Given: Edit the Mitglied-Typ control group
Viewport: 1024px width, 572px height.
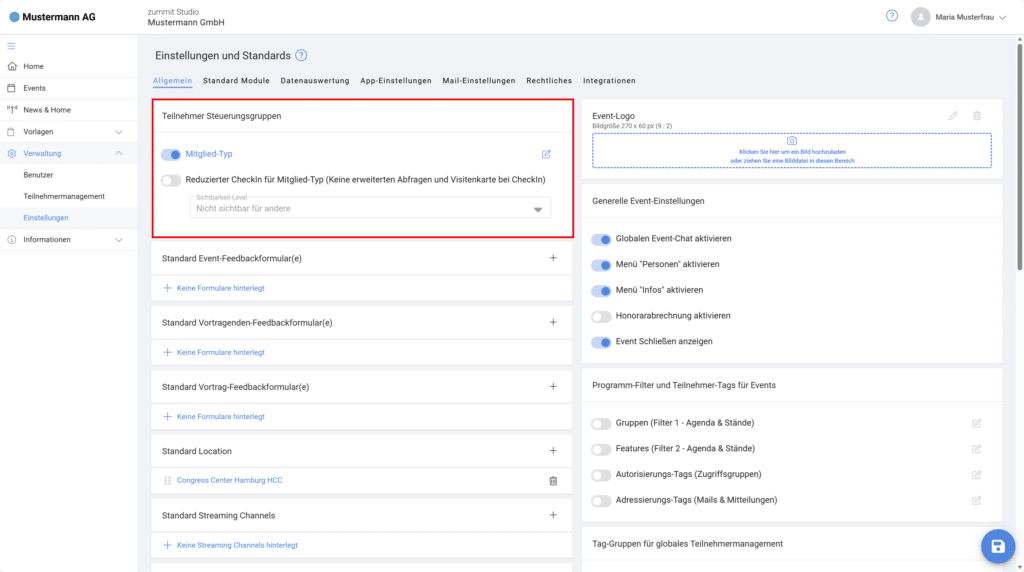Looking at the screenshot, I should [546, 154].
